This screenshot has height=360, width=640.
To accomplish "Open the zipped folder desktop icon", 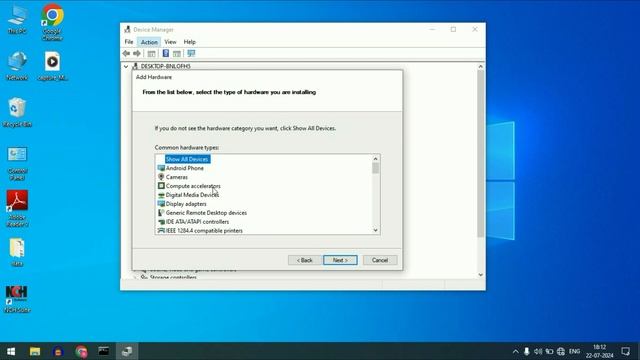I will [17, 252].
